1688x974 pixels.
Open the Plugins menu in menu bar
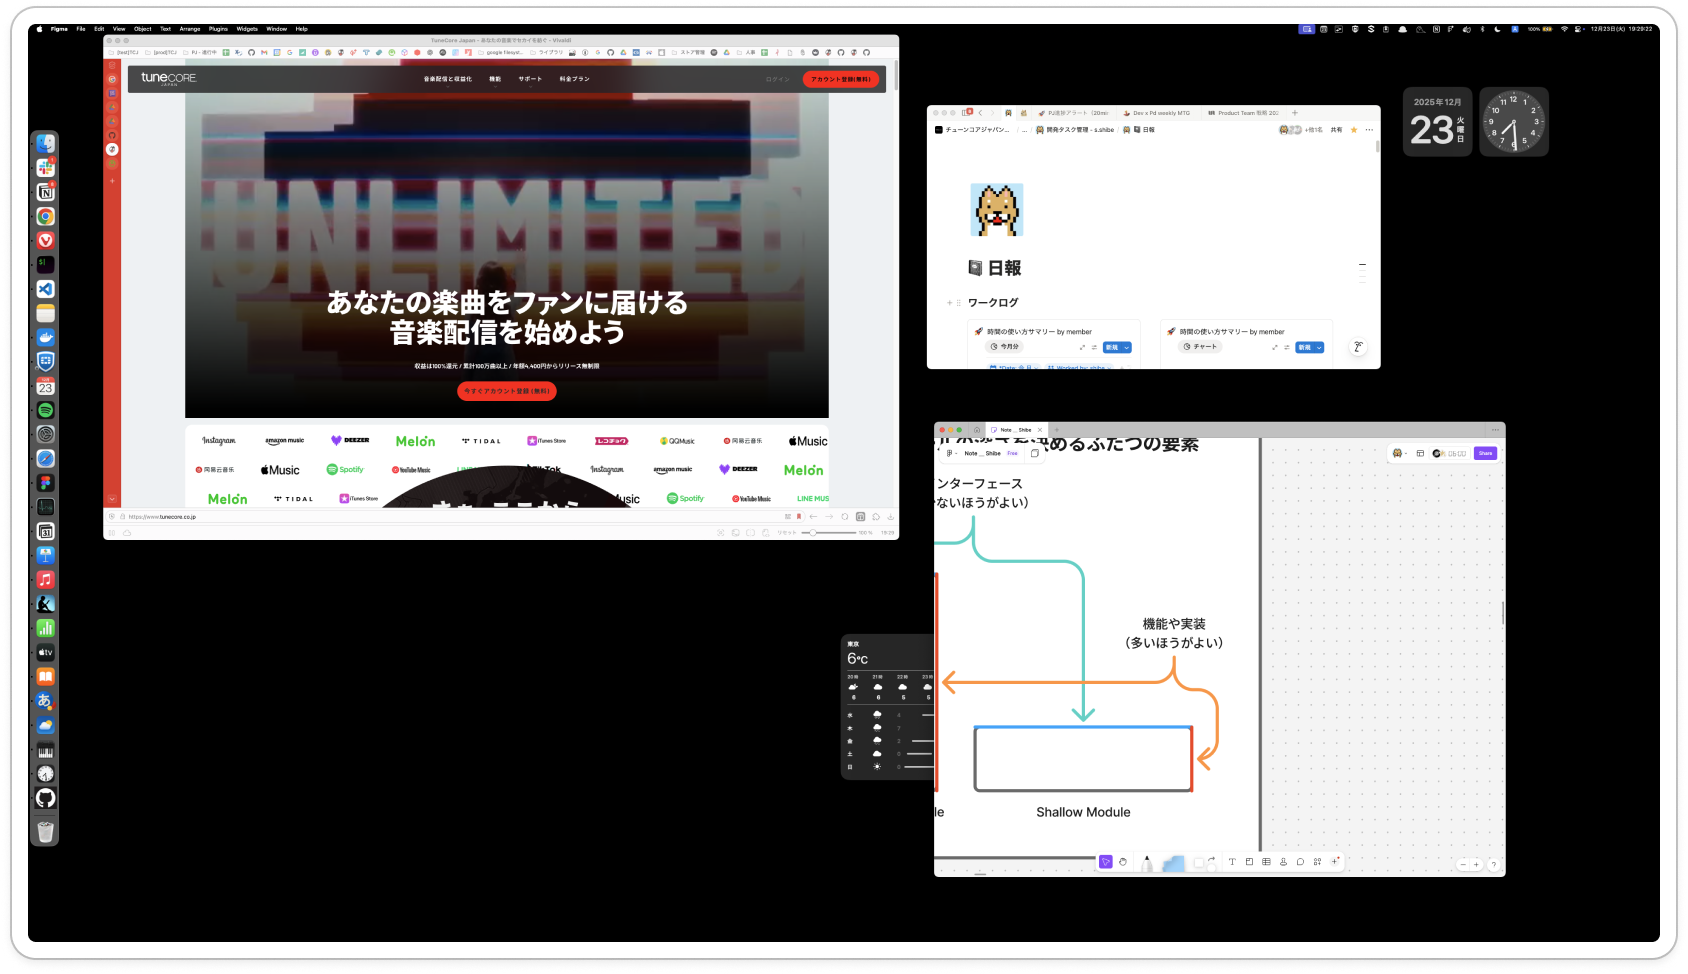pos(218,29)
